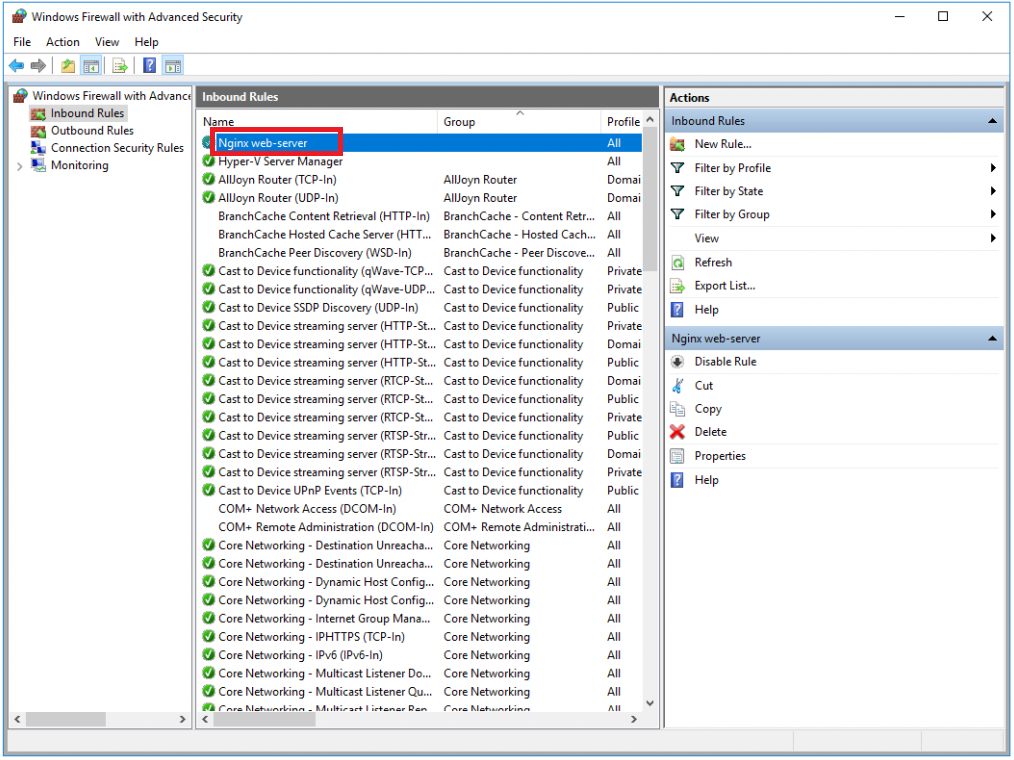Click the Cut scissors icon
The height and width of the screenshot is (760, 1014).
coord(677,386)
